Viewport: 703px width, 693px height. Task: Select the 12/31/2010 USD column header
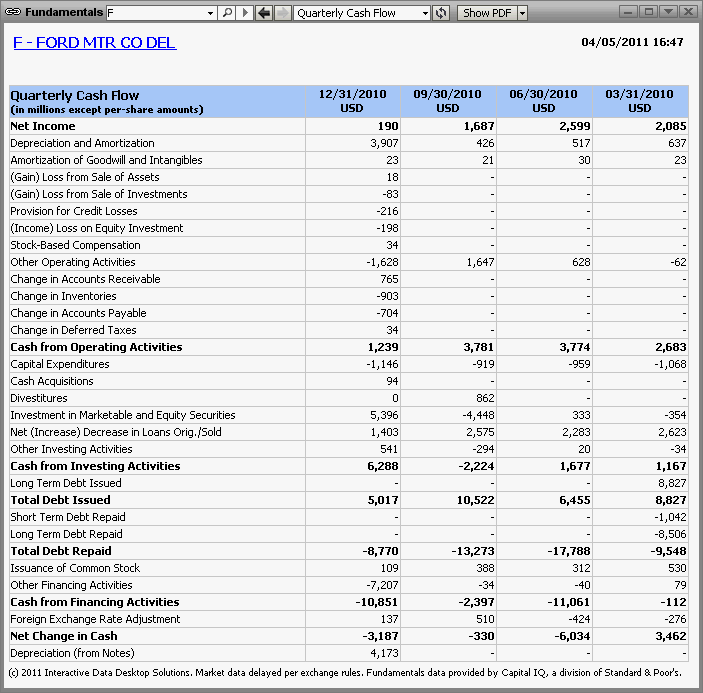pos(352,101)
